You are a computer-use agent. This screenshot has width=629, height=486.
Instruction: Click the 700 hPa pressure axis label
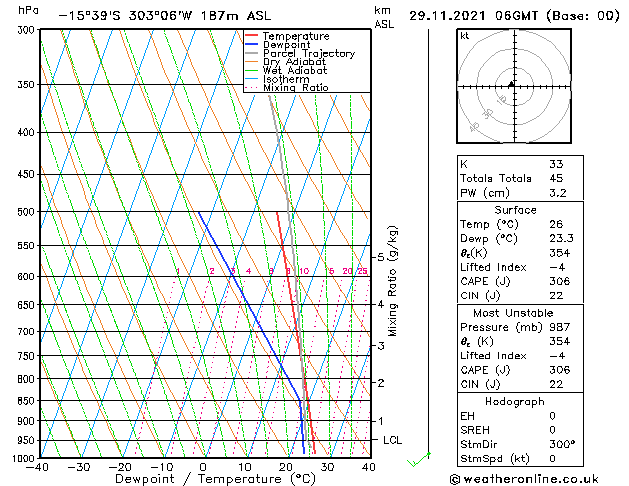[26, 332]
